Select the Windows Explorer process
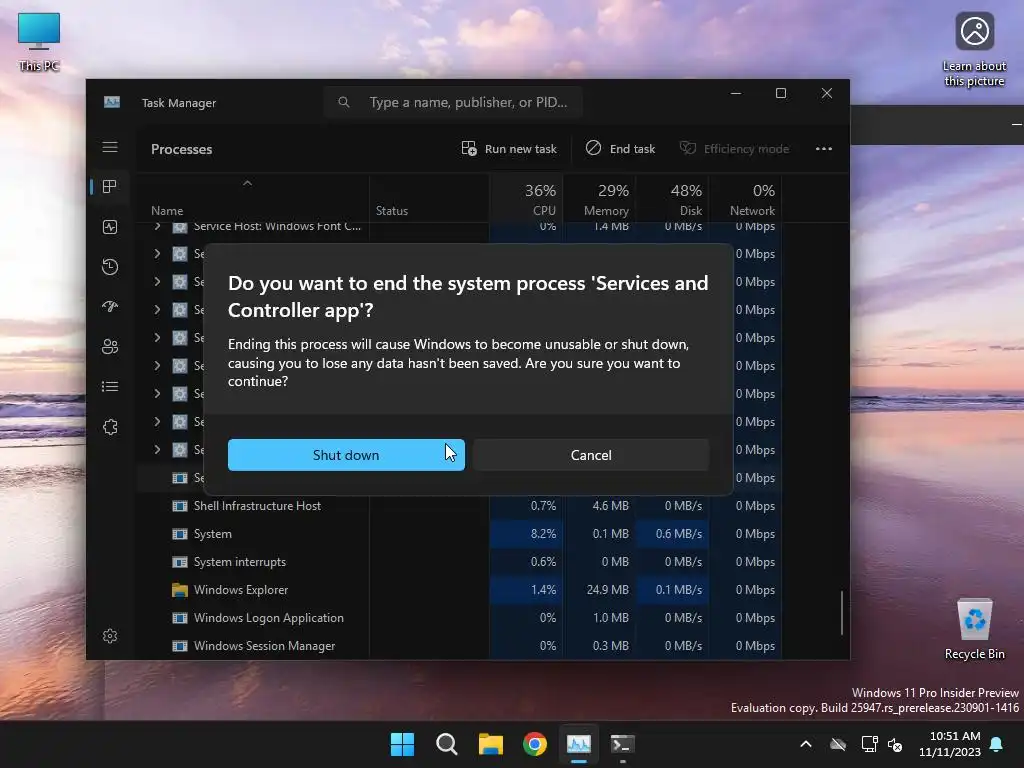Viewport: 1024px width, 768px height. pos(459,590)
